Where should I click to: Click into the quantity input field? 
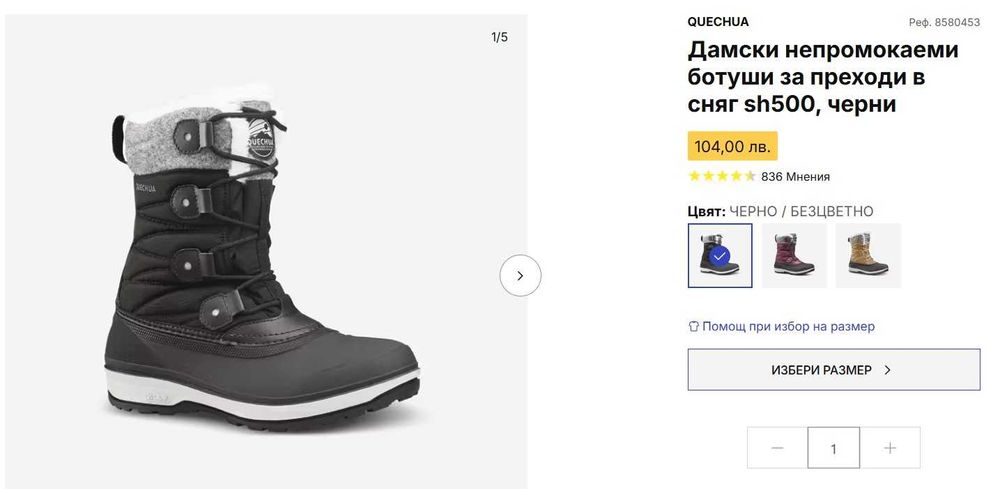[x=833, y=448]
